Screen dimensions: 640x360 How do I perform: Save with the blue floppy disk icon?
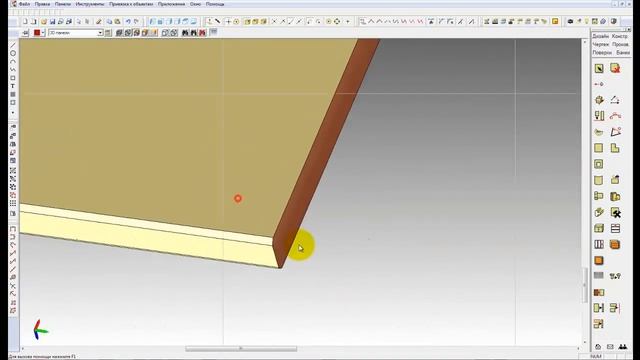click(52, 21)
